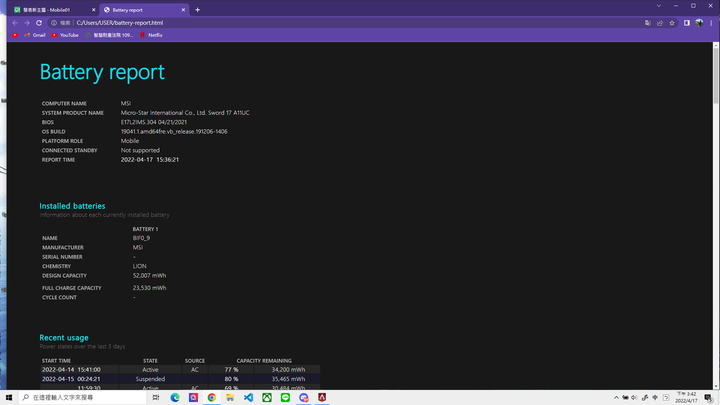Open the first red YouTube icon bookmark
This screenshot has height=405, width=720.
pyautogui.click(x=15, y=35)
